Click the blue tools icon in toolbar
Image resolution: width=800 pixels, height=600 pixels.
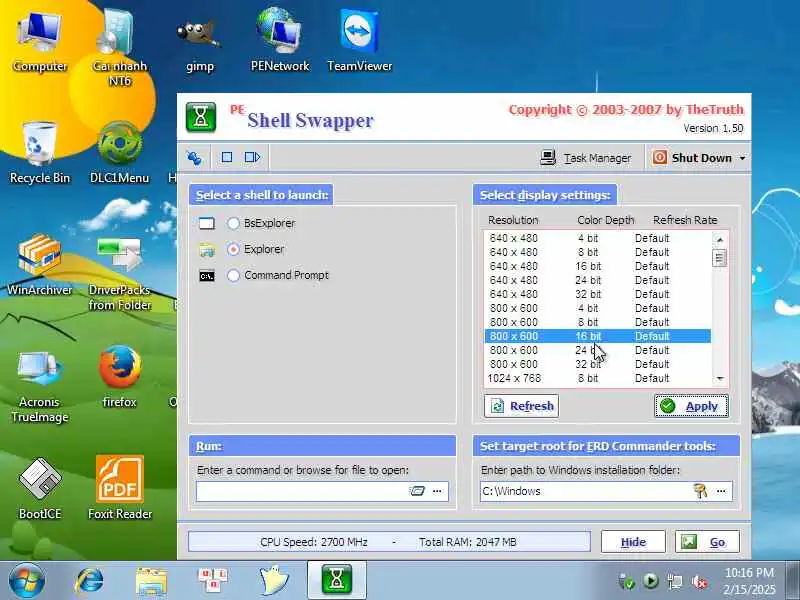click(x=194, y=158)
